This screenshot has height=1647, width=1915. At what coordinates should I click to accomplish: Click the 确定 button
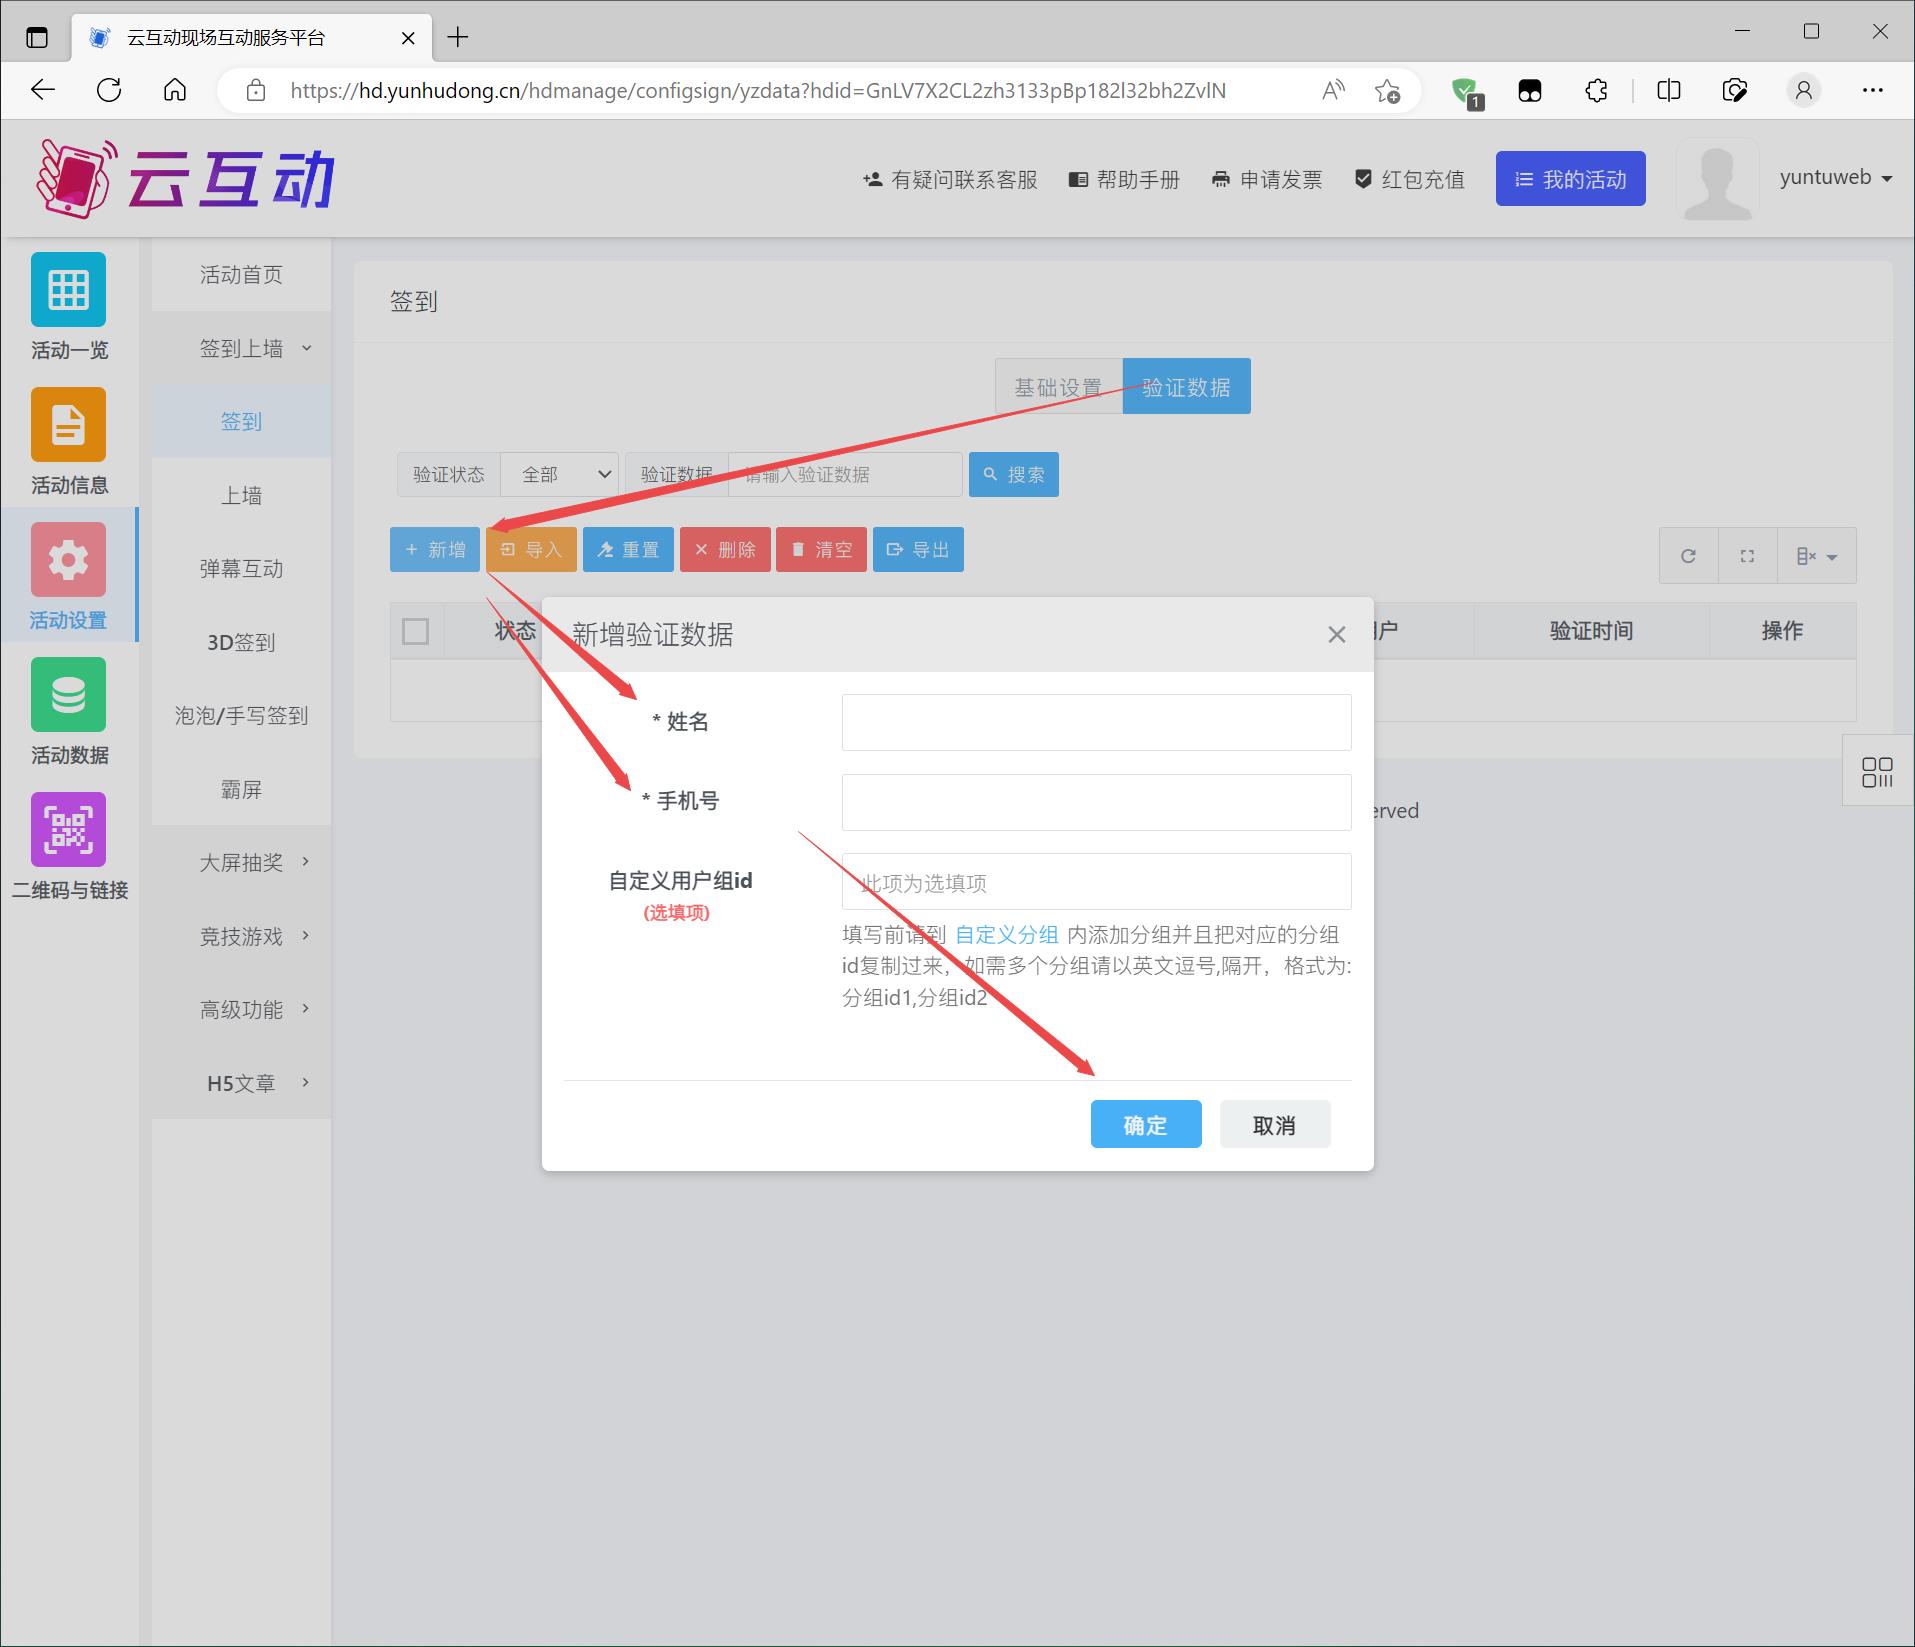(x=1145, y=1125)
